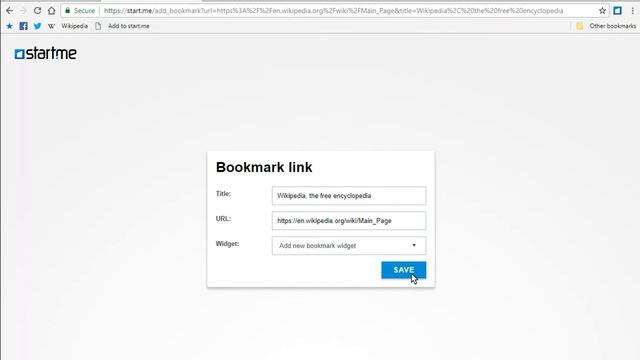This screenshot has width=640, height=360.
Task: Click the start.me logo
Action: click(x=46, y=53)
